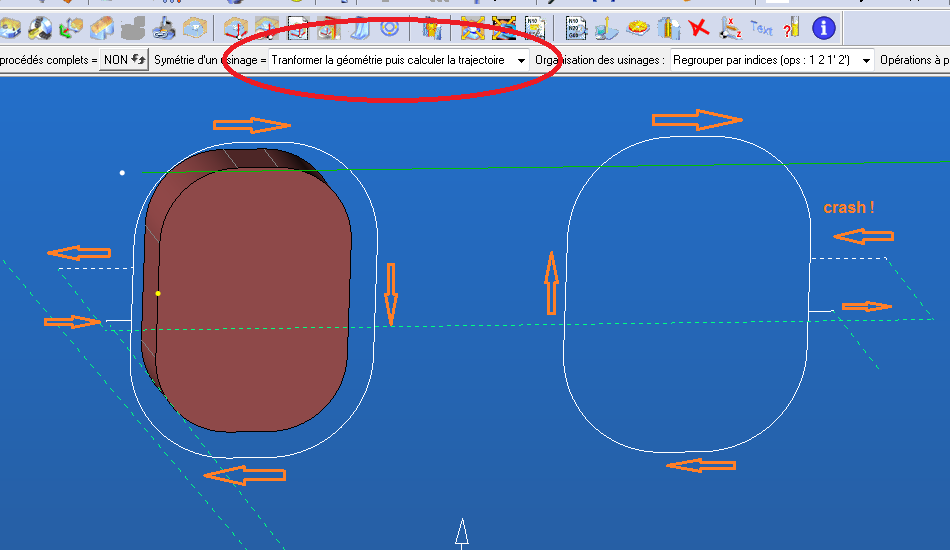Screen dimensions: 950x550
Task: Click the red cross delete icon
Action: click(699, 28)
